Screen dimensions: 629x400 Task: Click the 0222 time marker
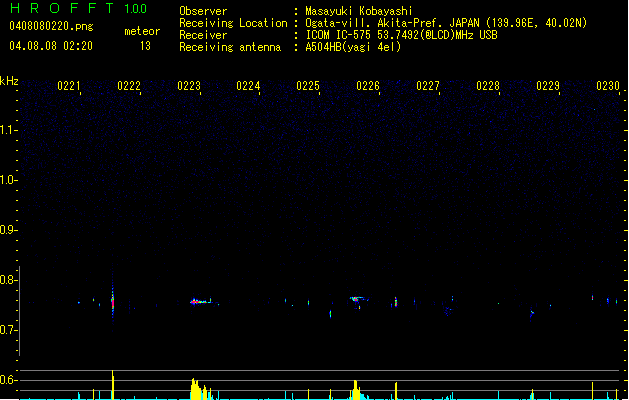click(x=129, y=86)
